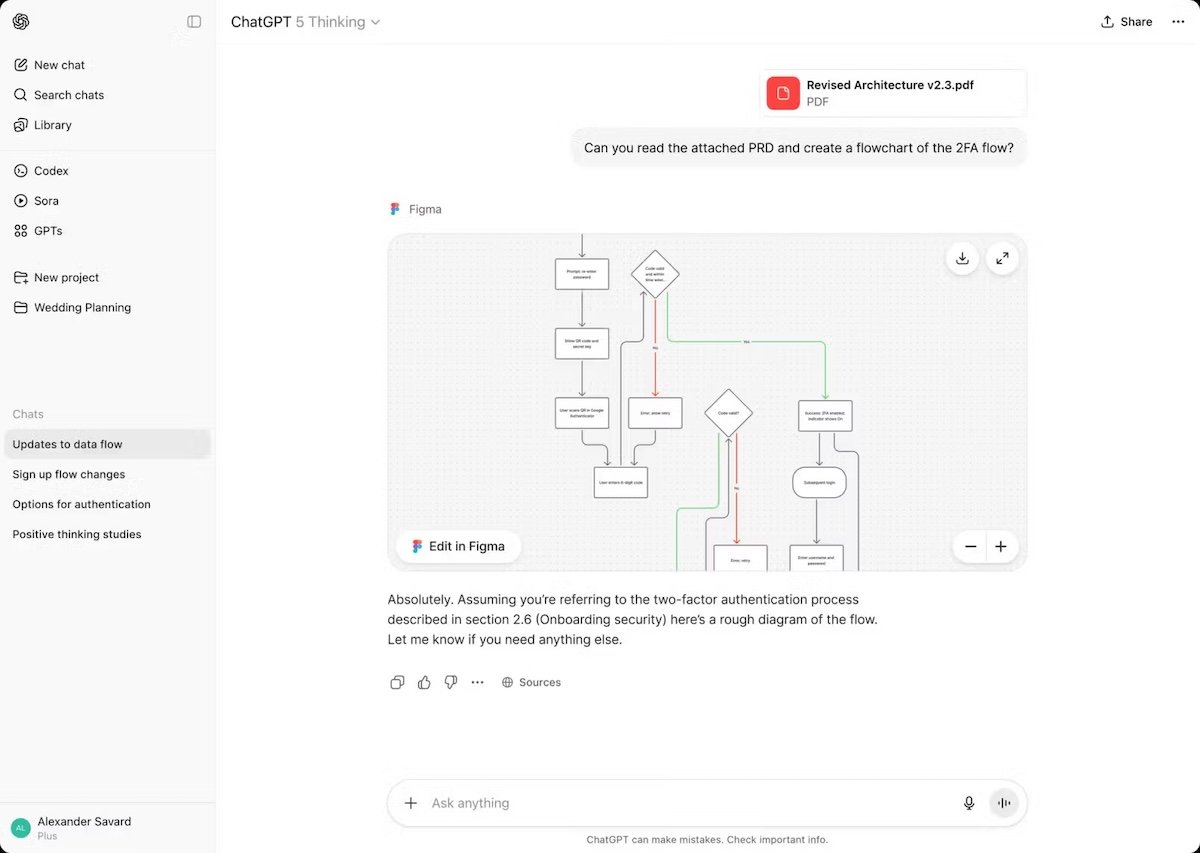Share the current conversation
The height and width of the screenshot is (853, 1200).
pyautogui.click(x=1126, y=21)
